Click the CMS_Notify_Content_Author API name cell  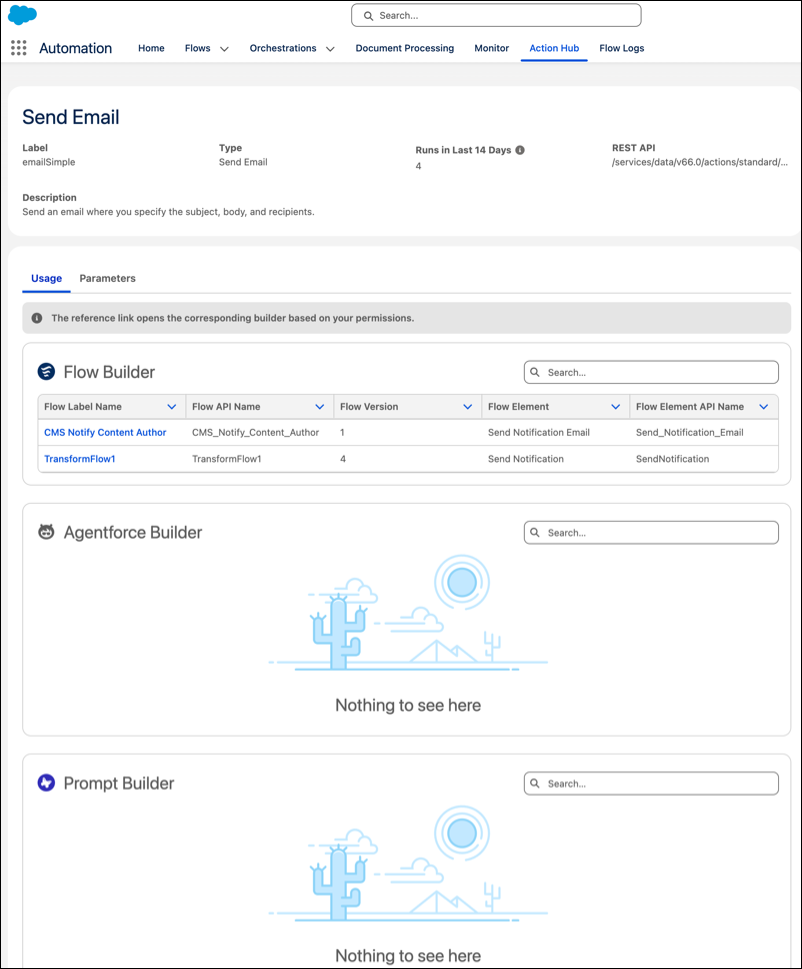(255, 433)
